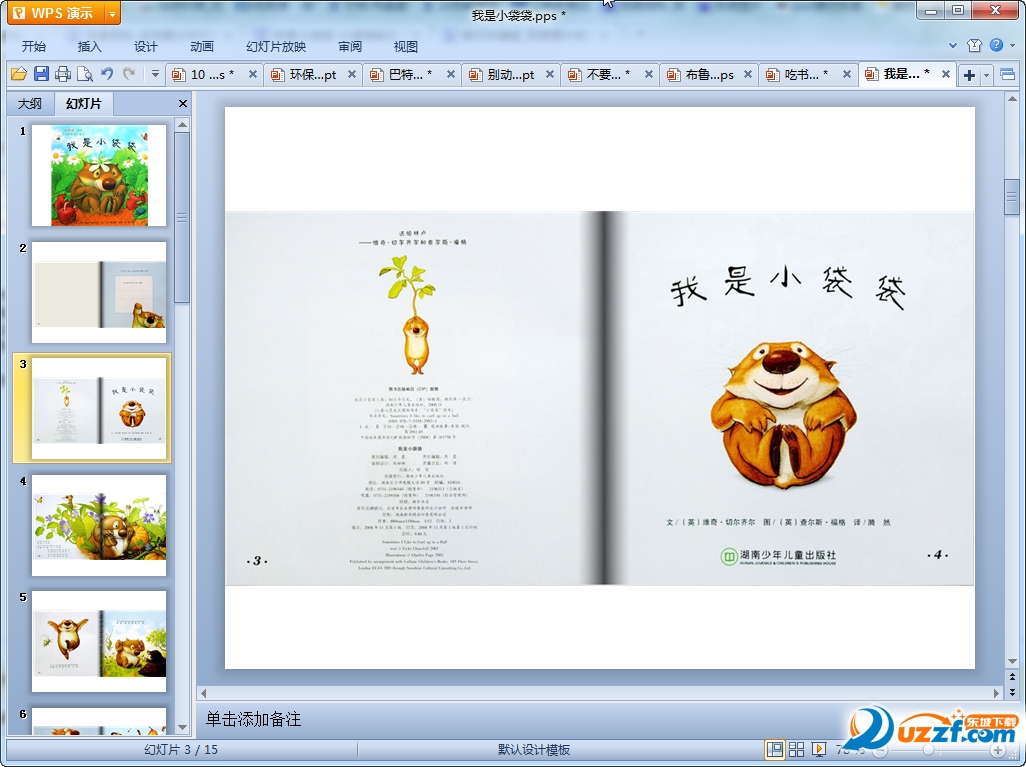Select slide 5 thumbnail
Screen dimensions: 1026x767
pos(99,641)
